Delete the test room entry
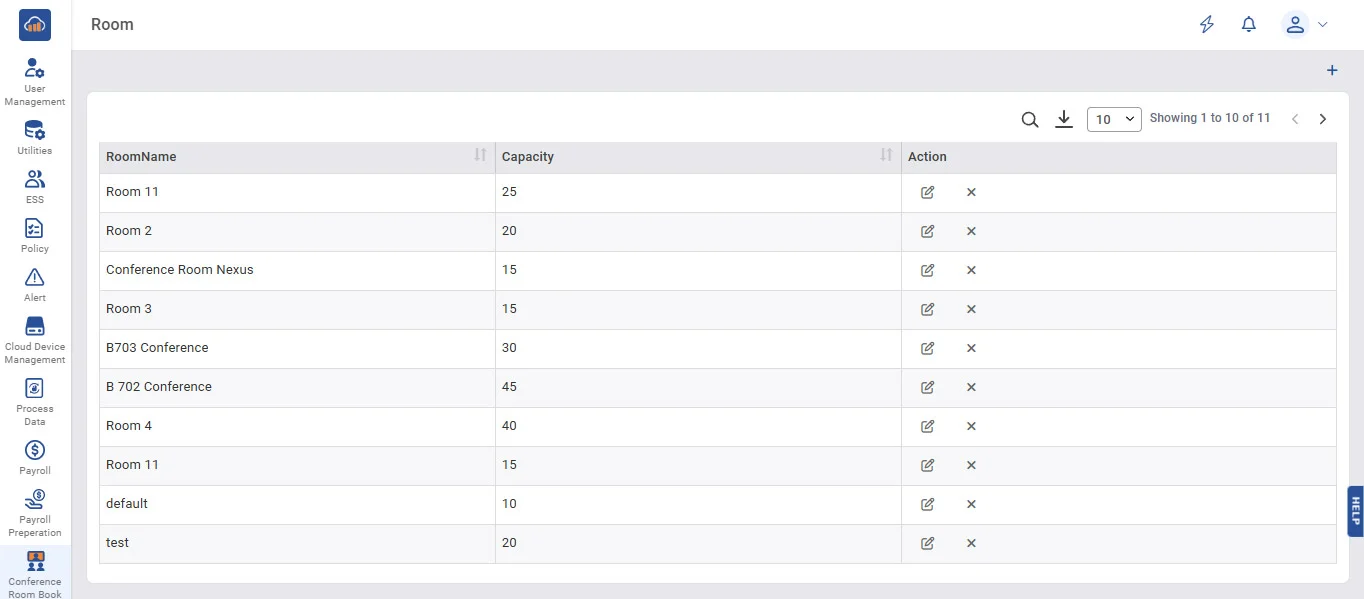The image size is (1364, 599). 971,543
